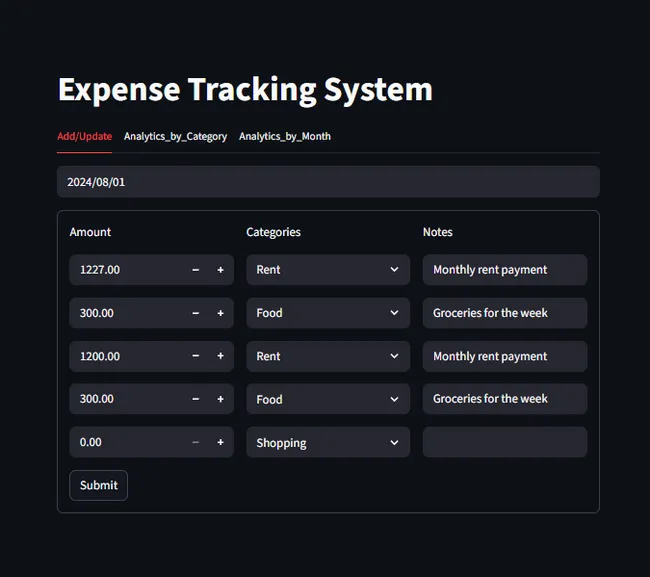The width and height of the screenshot is (650, 577).
Task: Increase the 0.00 amount with plus
Action: pos(220,442)
